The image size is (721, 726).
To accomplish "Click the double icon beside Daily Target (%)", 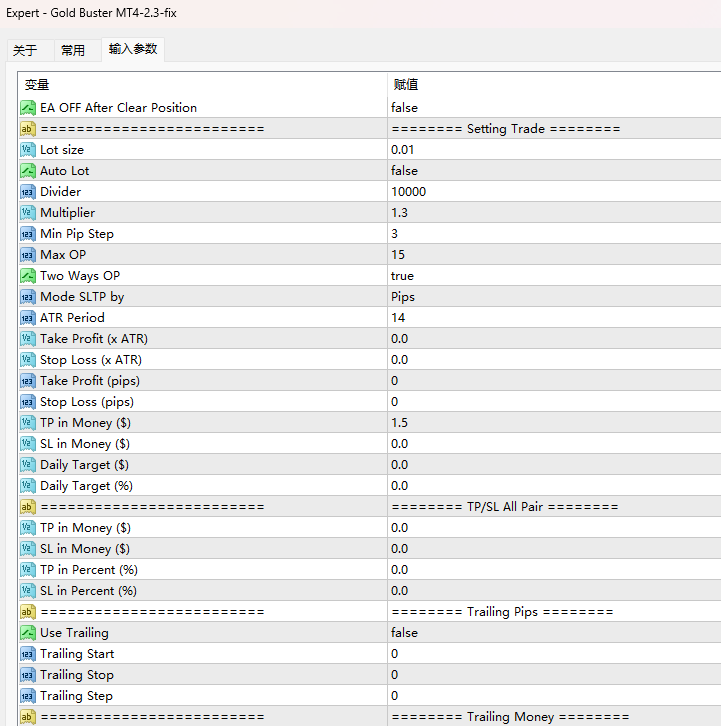I will pos(28,486).
